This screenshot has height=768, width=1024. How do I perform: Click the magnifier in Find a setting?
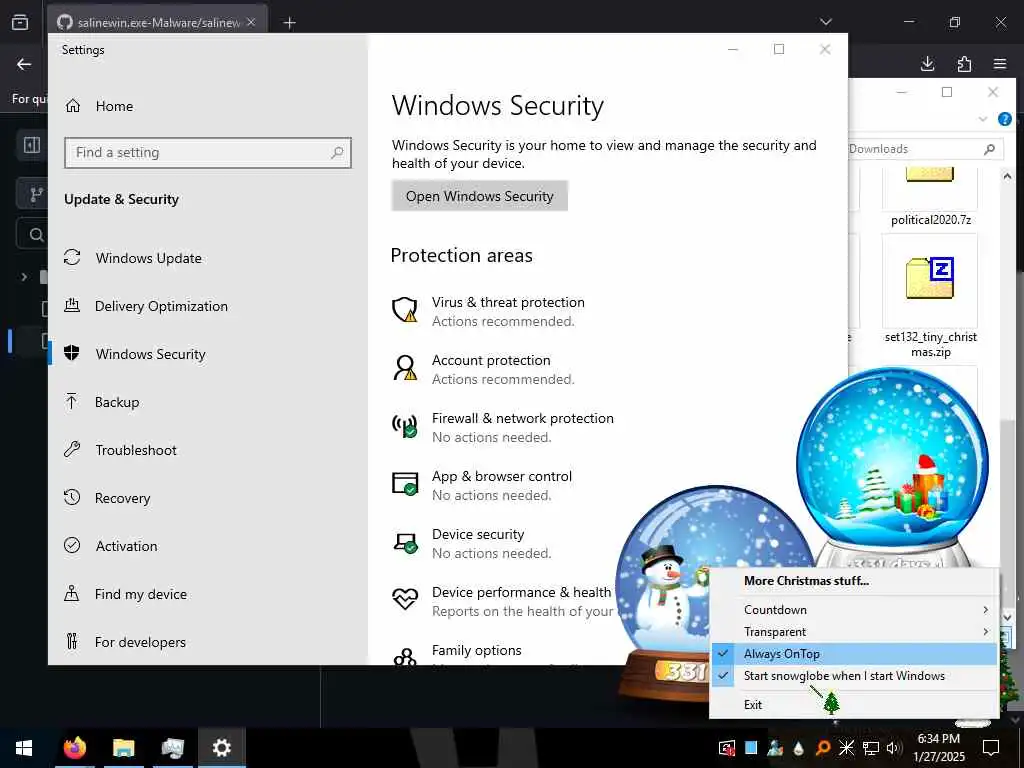(x=337, y=152)
